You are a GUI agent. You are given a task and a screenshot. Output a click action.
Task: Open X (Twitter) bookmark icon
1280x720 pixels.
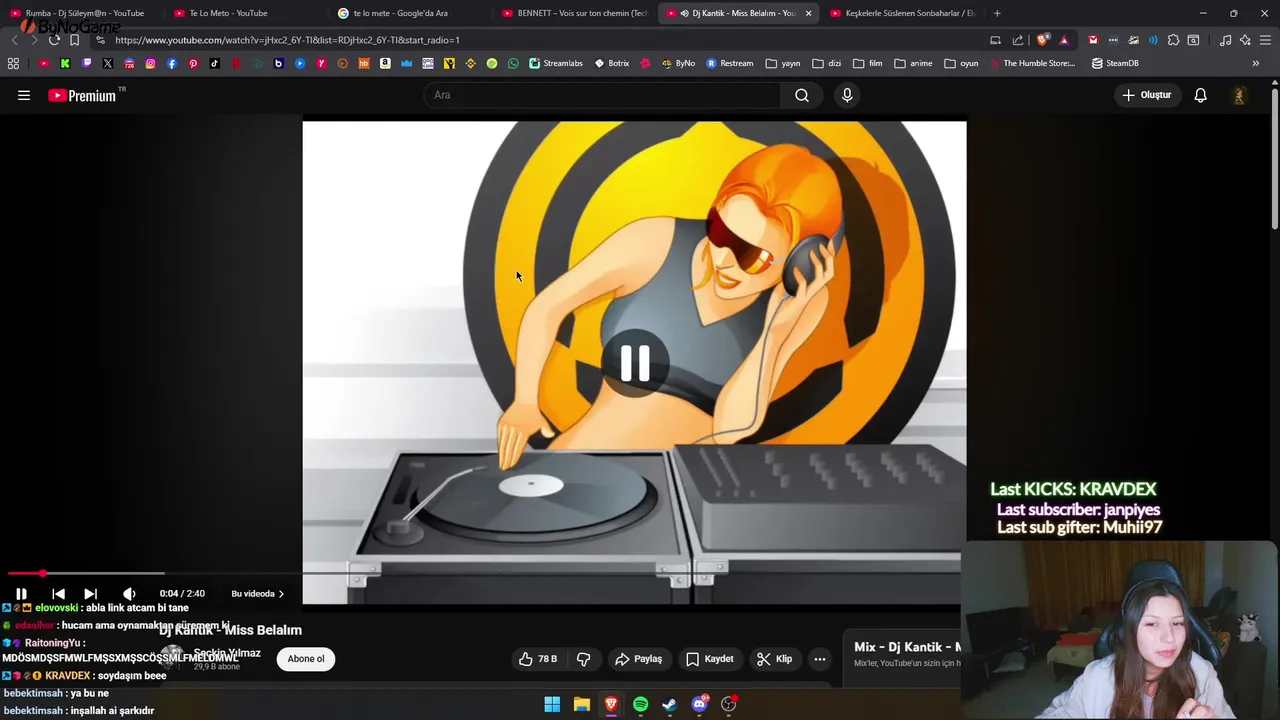108,63
